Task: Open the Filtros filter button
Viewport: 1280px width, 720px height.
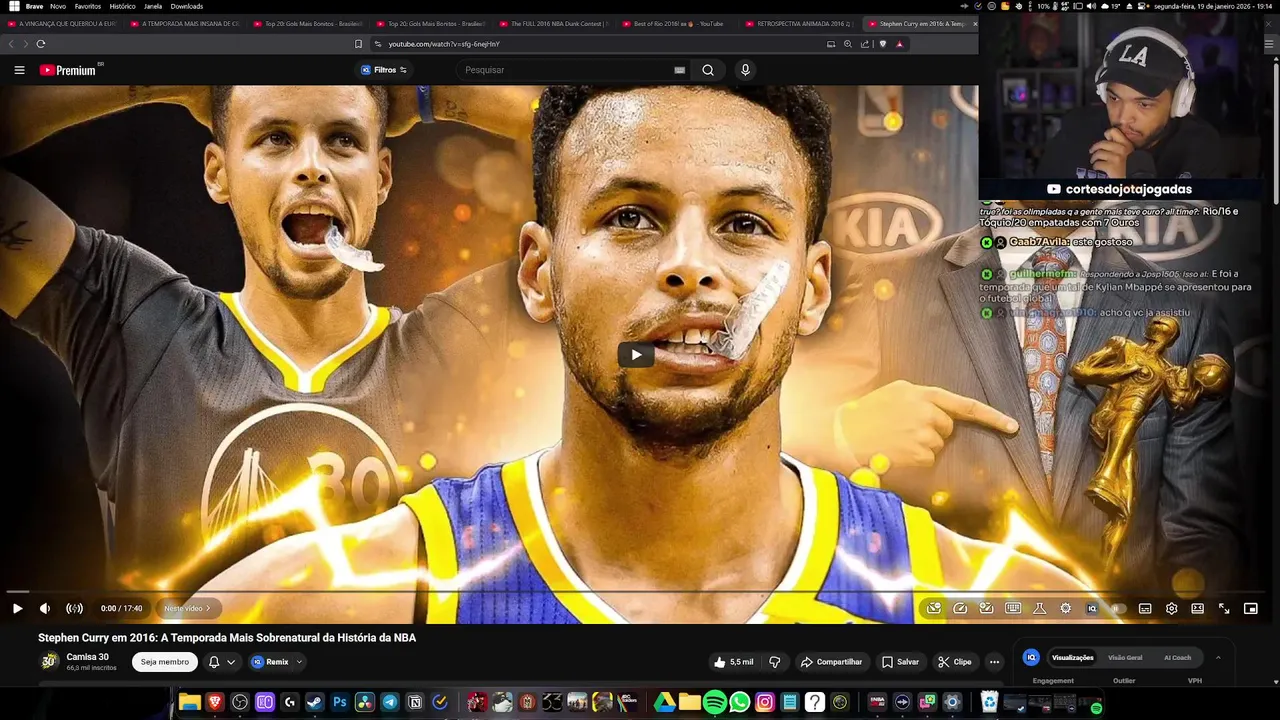Action: click(x=384, y=70)
